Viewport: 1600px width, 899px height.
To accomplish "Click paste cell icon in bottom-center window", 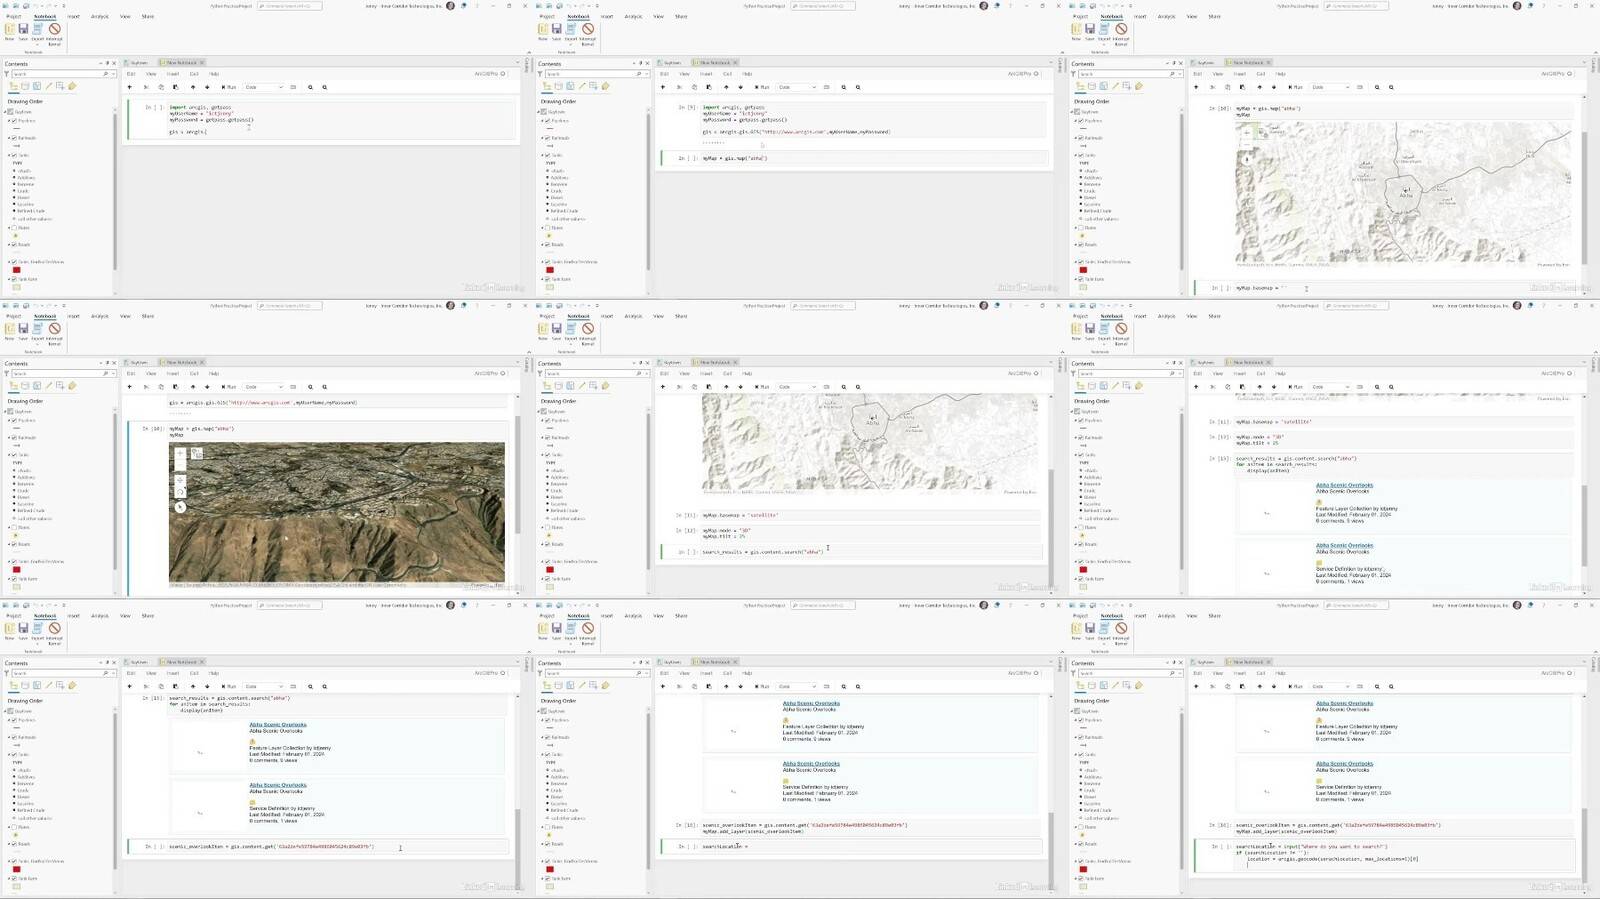I will click(709, 687).
